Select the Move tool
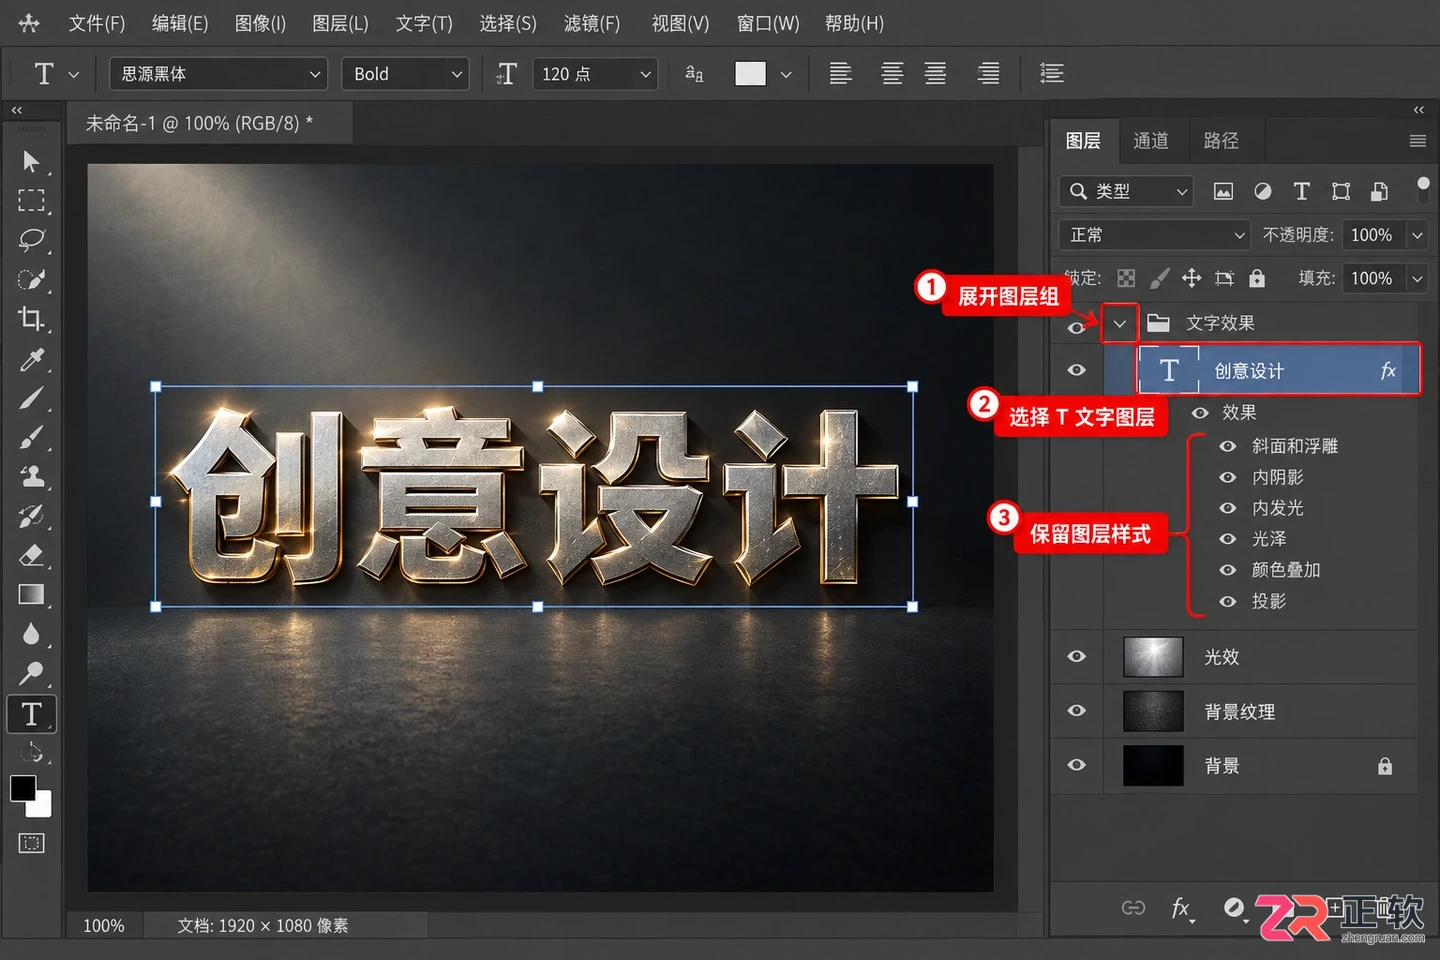1440x960 pixels. 31,161
